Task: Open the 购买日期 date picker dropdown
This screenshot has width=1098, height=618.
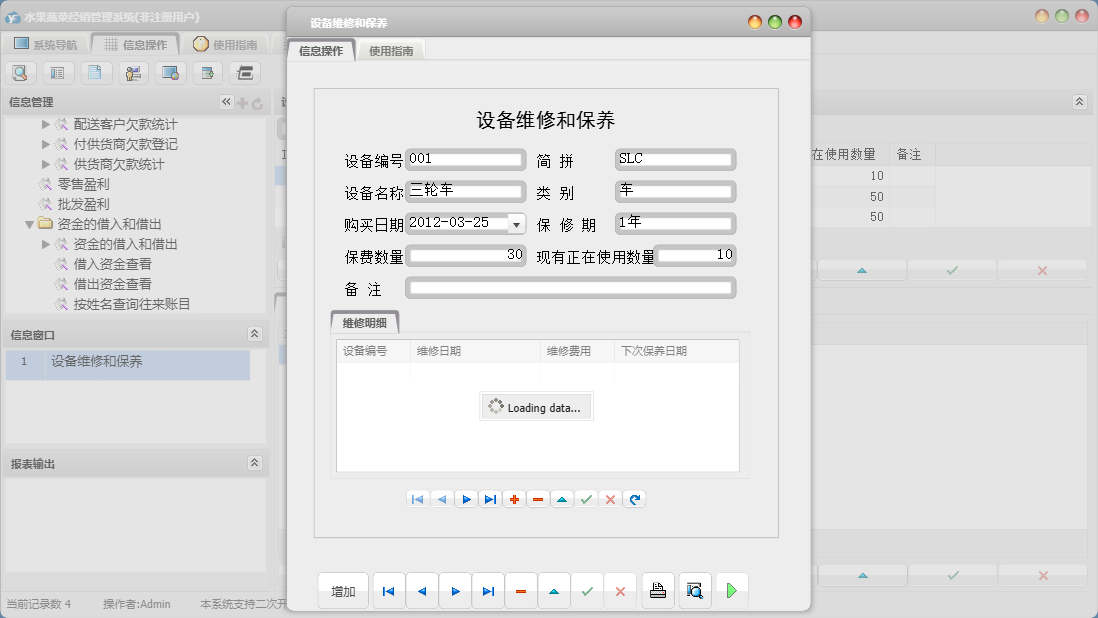Action: point(516,223)
